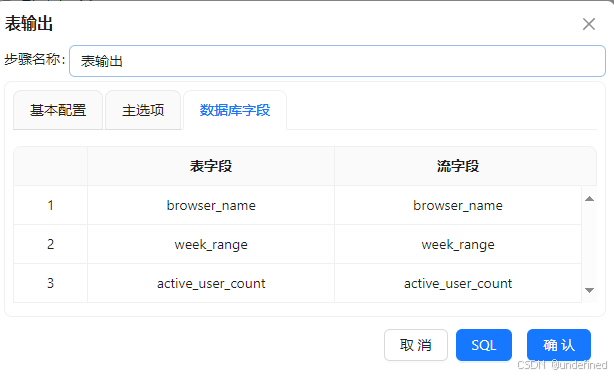614x376 pixels.
Task: Click row number 3 cell
Action: point(51,283)
